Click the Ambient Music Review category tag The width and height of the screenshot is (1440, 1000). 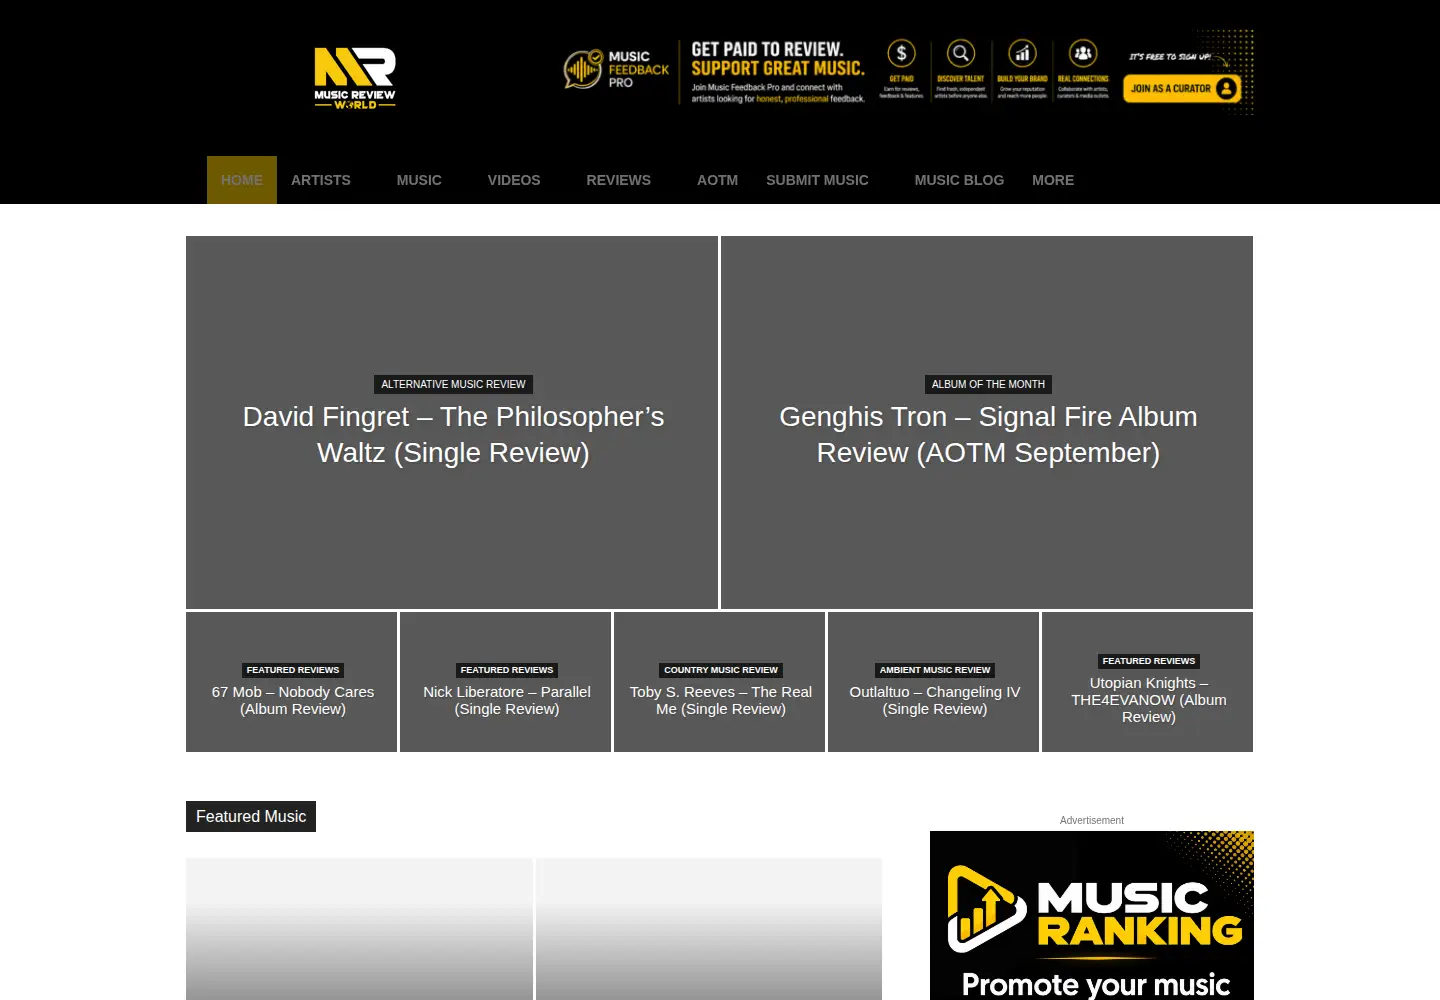(935, 670)
